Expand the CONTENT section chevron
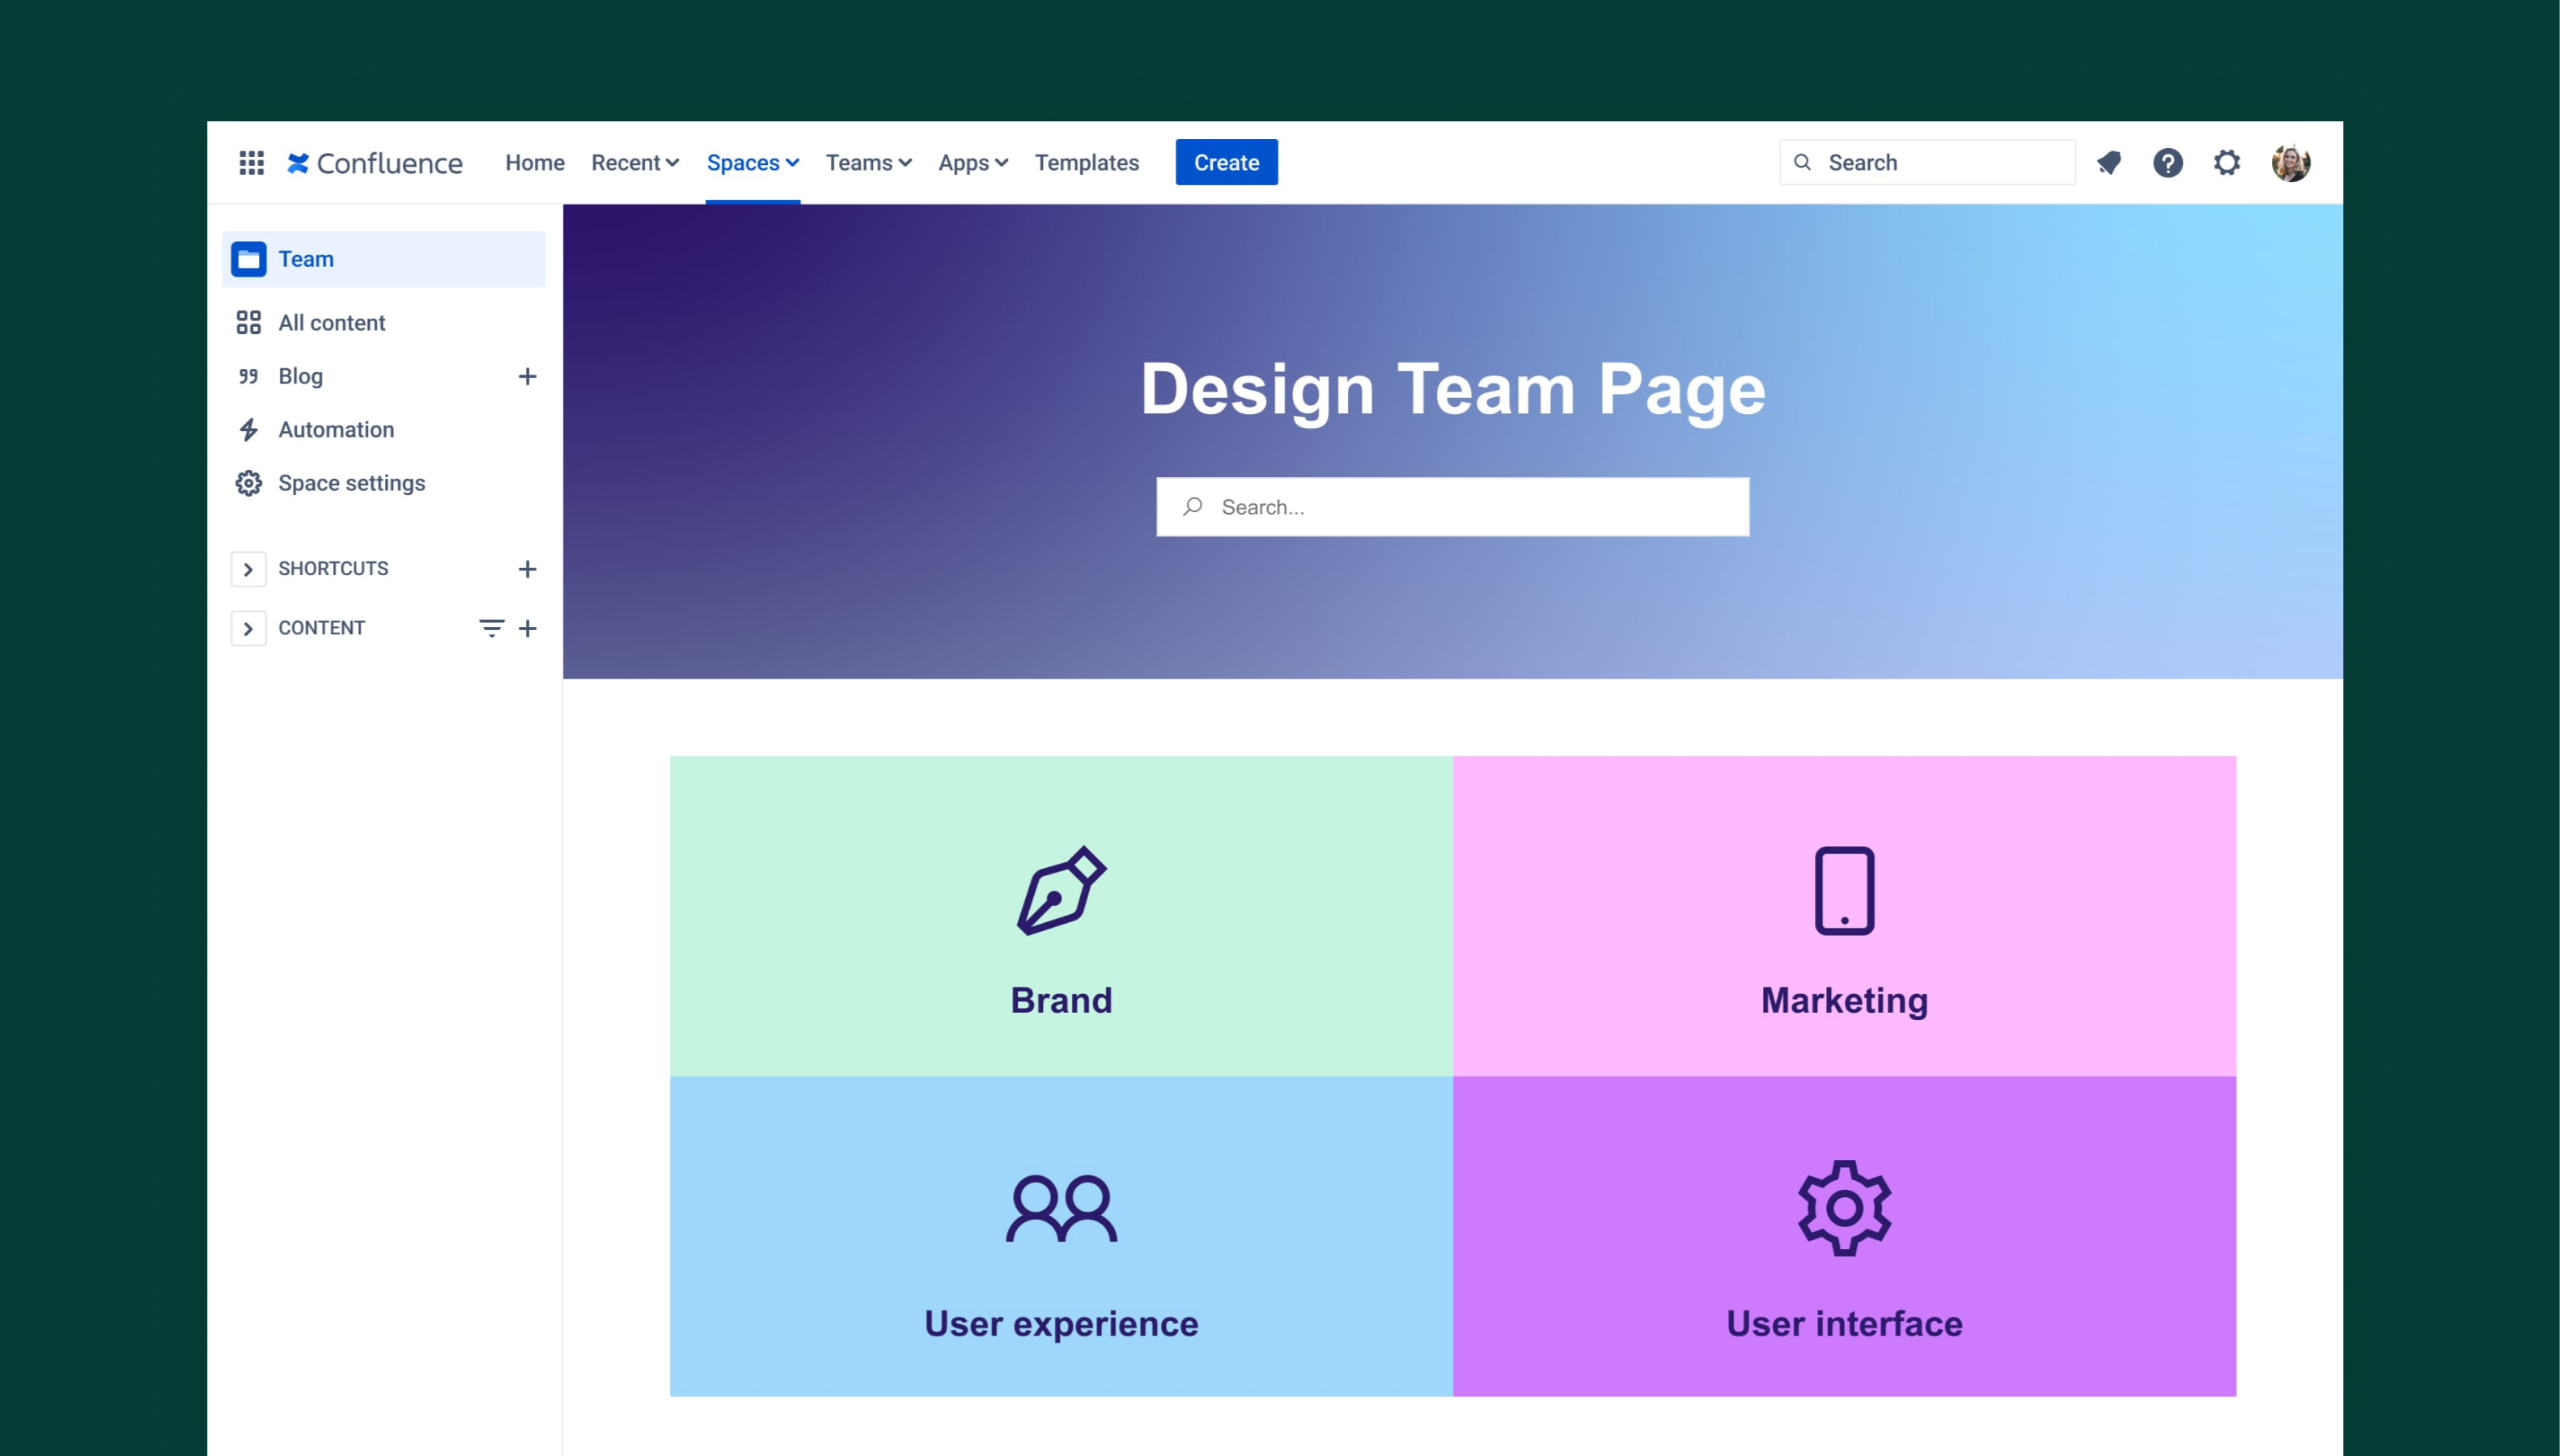2560x1456 pixels. 248,628
